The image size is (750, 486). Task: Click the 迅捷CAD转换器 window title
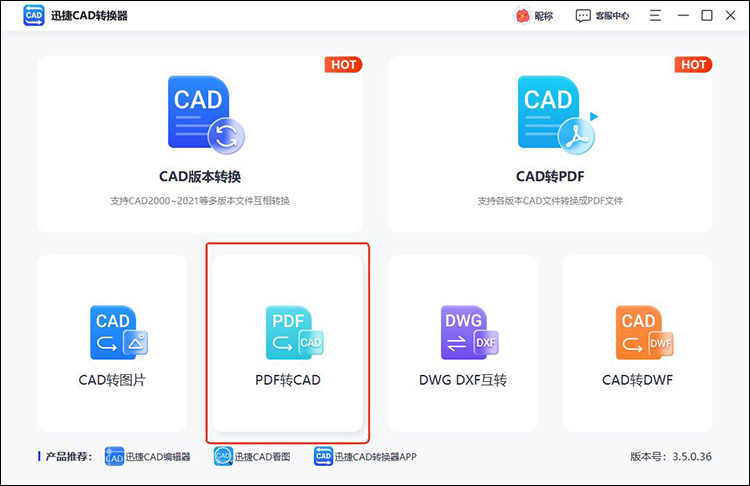tap(89, 16)
